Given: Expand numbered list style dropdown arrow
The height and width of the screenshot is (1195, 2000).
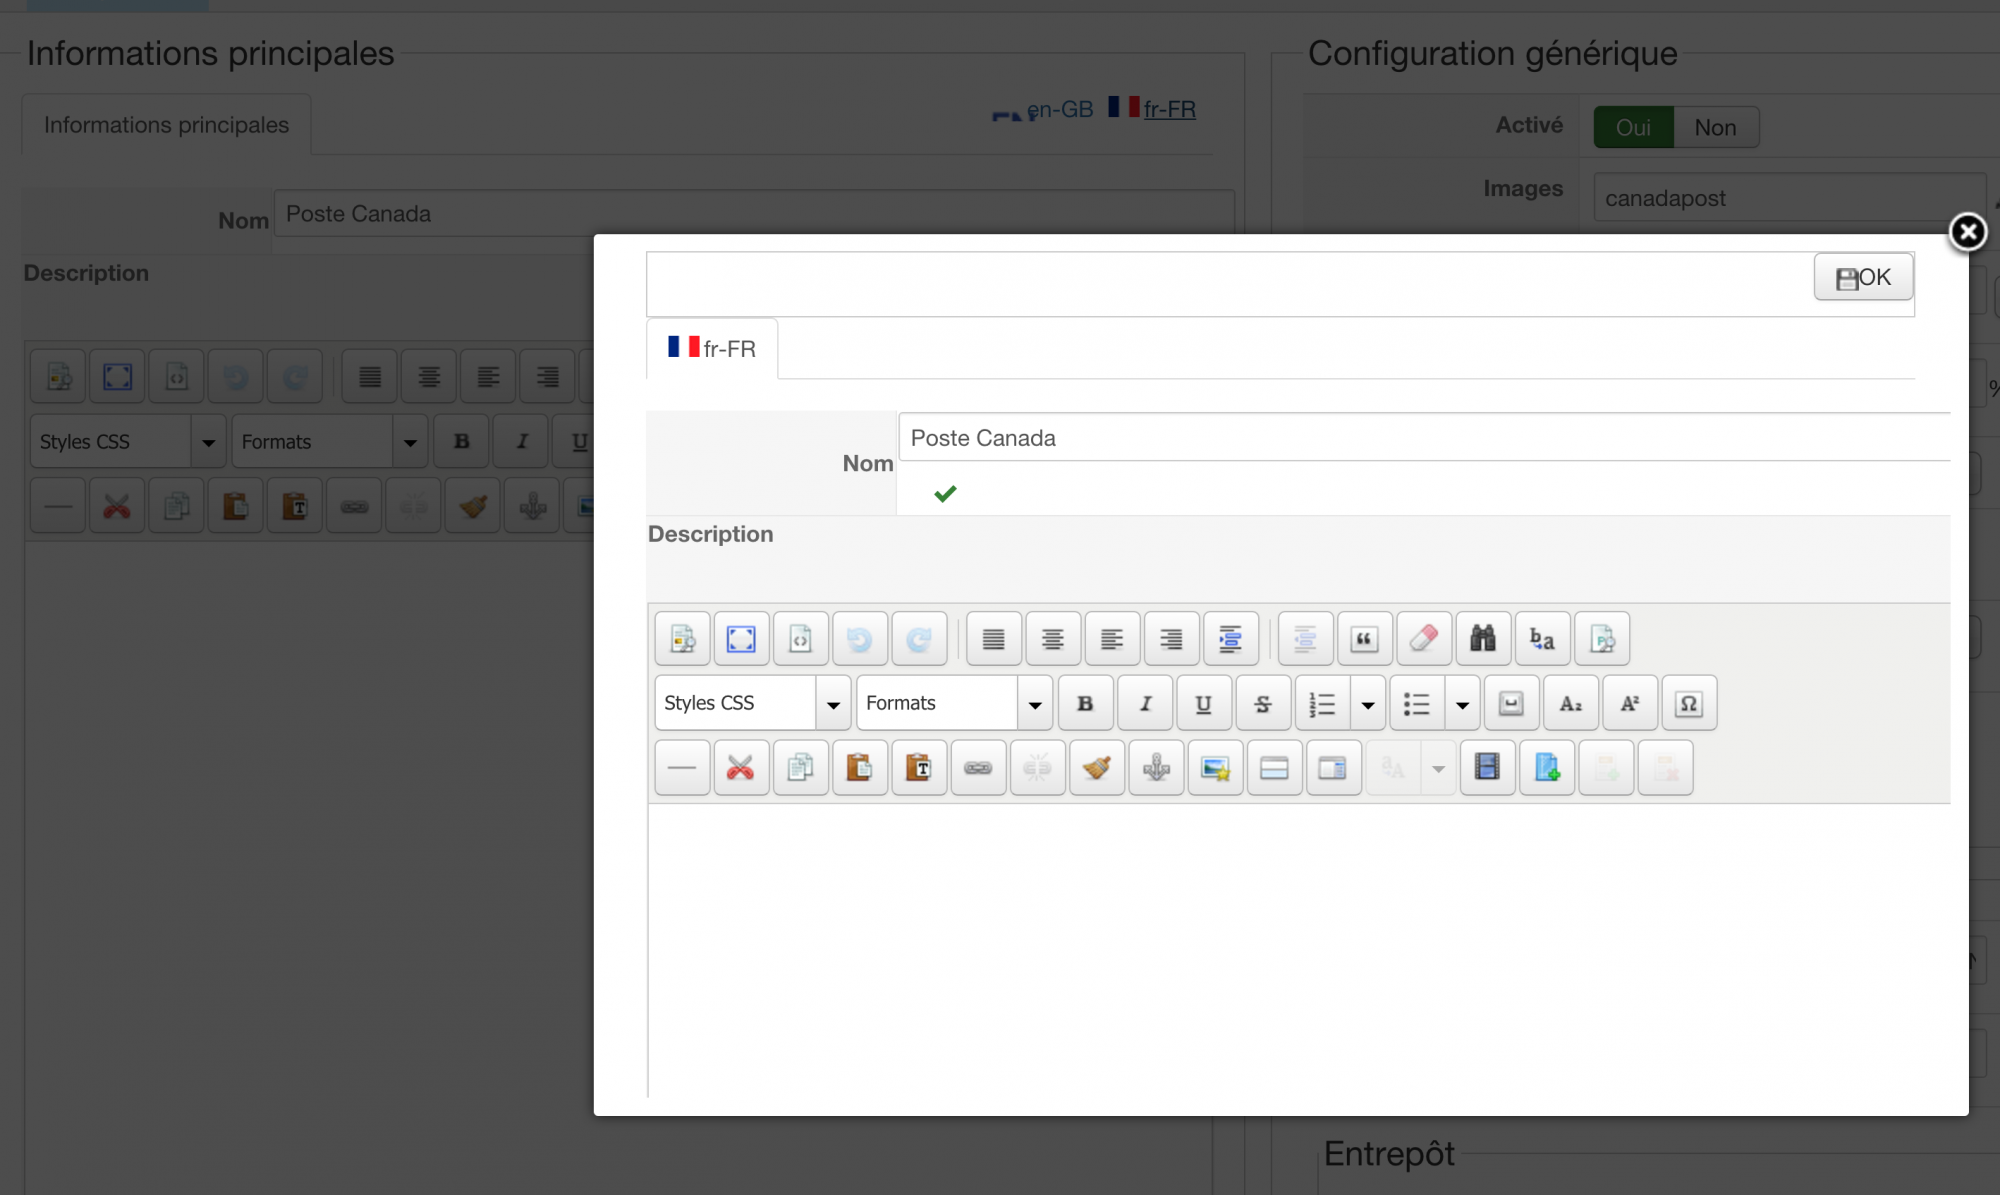Looking at the screenshot, I should 1367,704.
